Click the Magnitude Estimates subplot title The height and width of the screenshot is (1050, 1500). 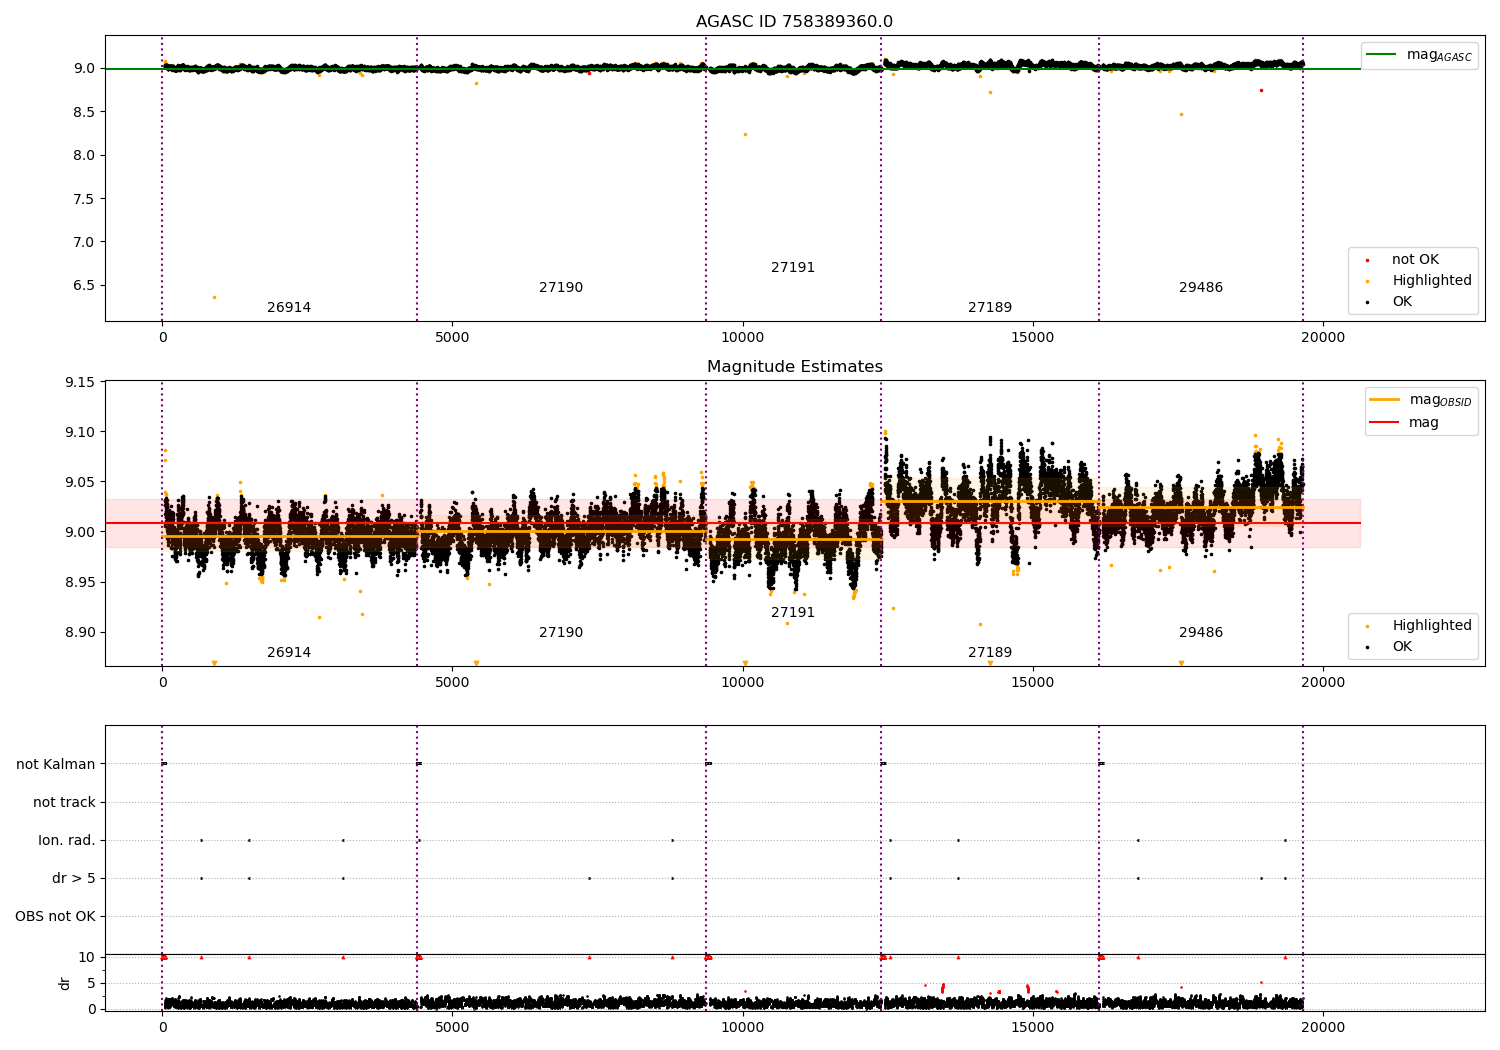794,367
